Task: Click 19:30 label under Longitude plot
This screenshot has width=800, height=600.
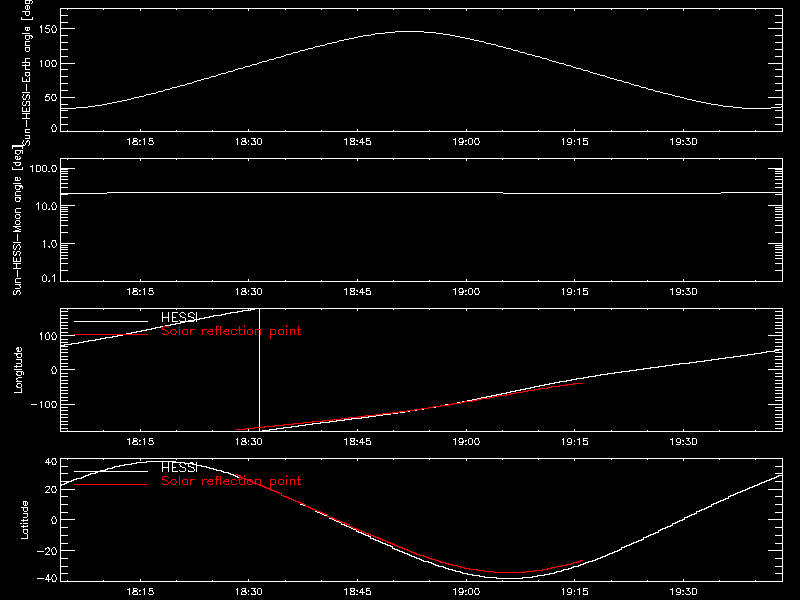Action: point(683,442)
